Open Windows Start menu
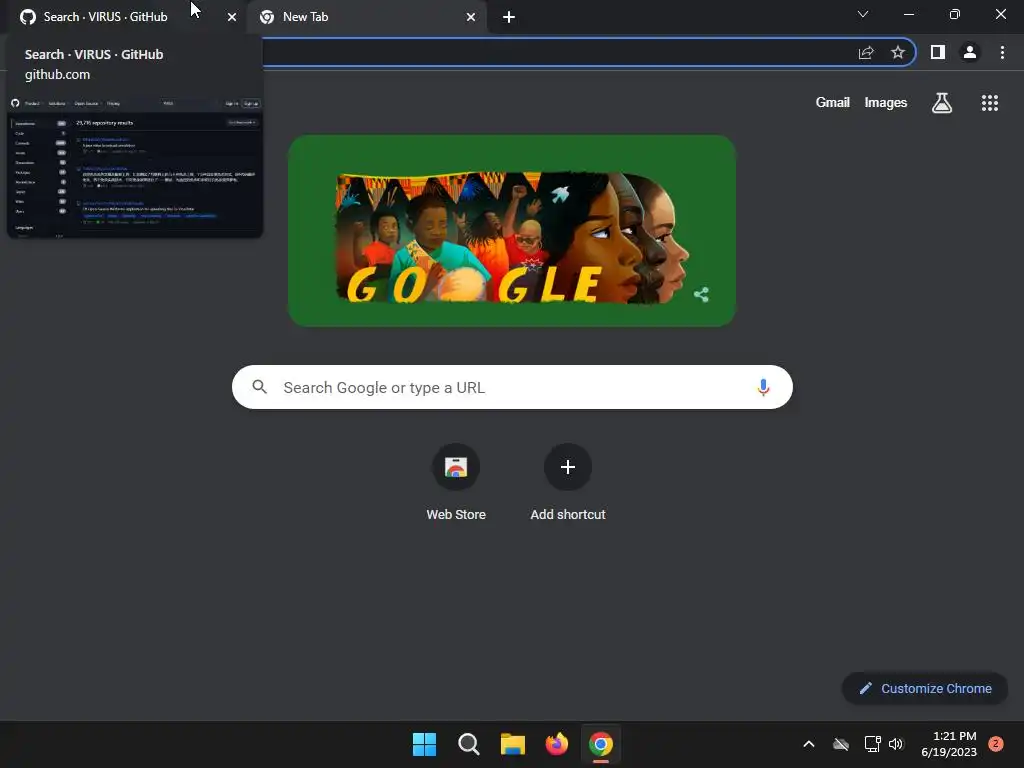Screen dimensions: 1024x768 pos(424,744)
